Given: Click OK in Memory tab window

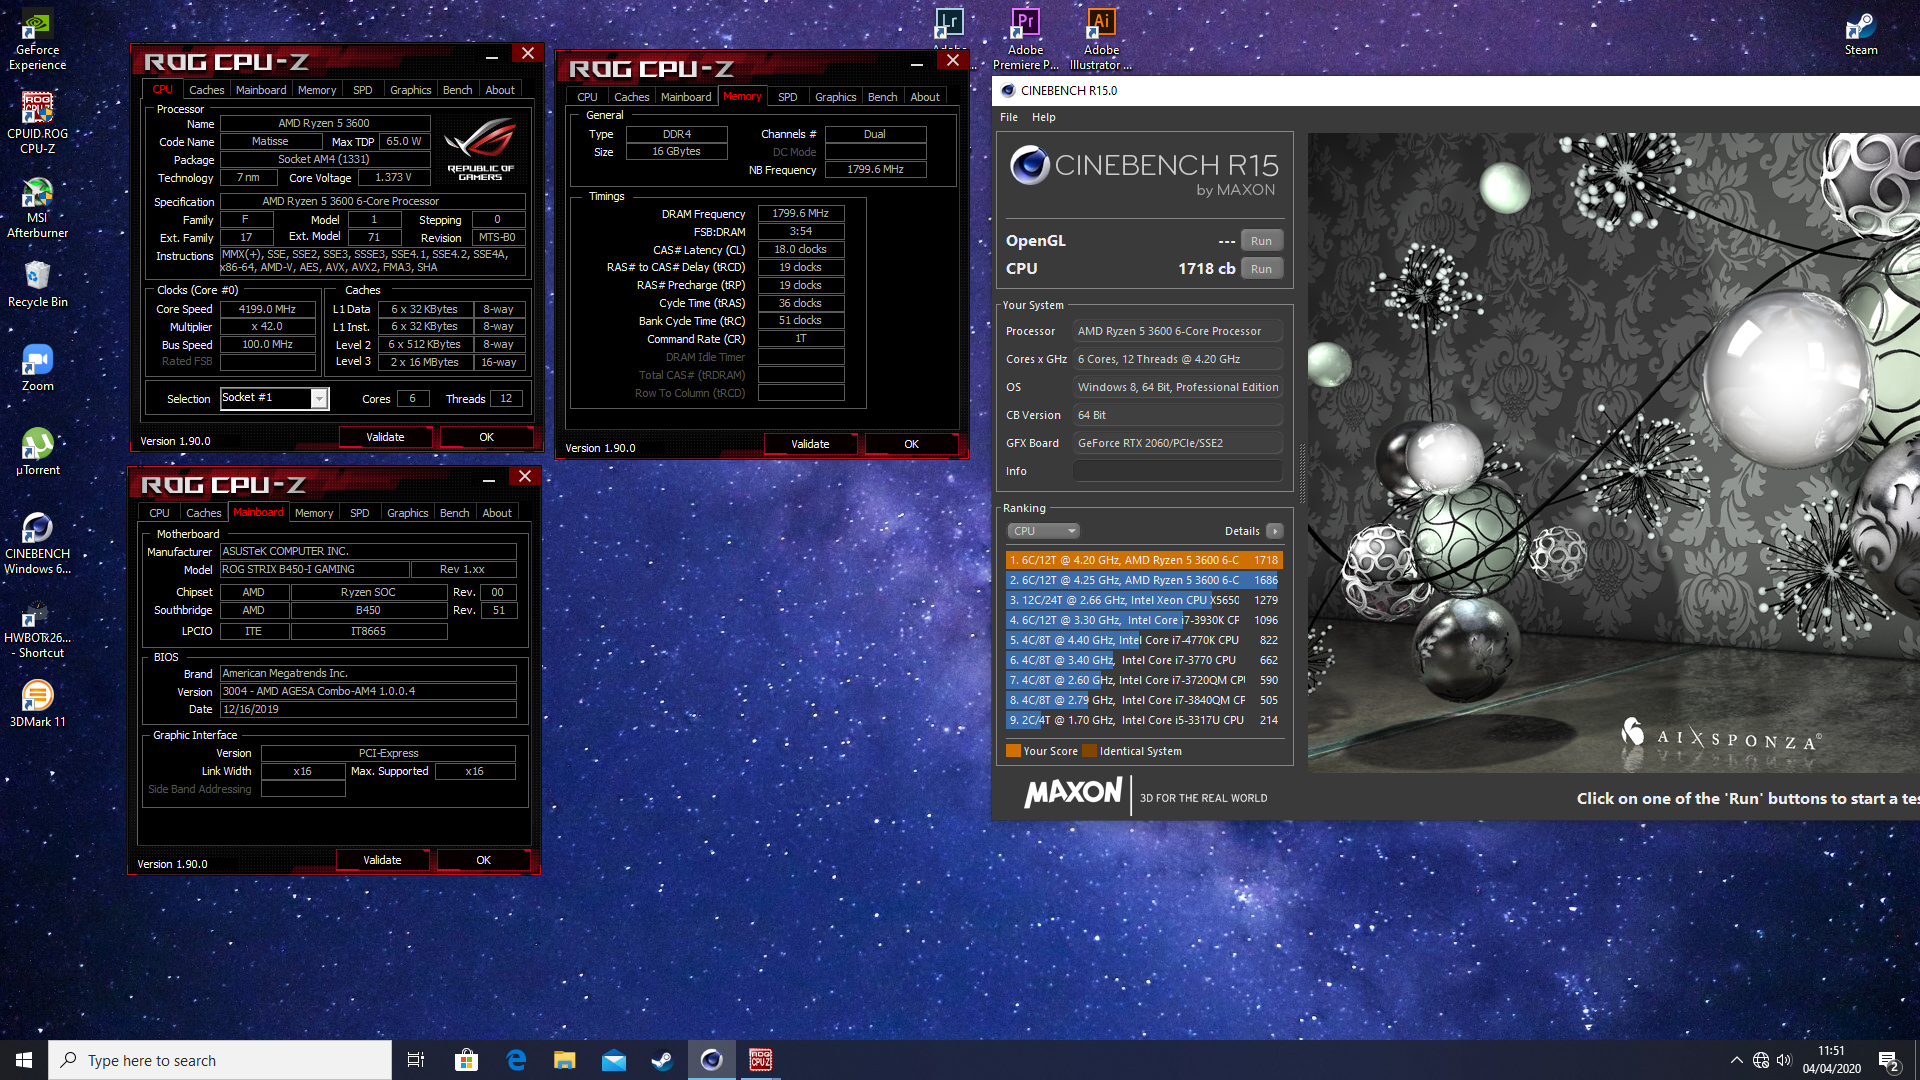Looking at the screenshot, I should click(911, 444).
